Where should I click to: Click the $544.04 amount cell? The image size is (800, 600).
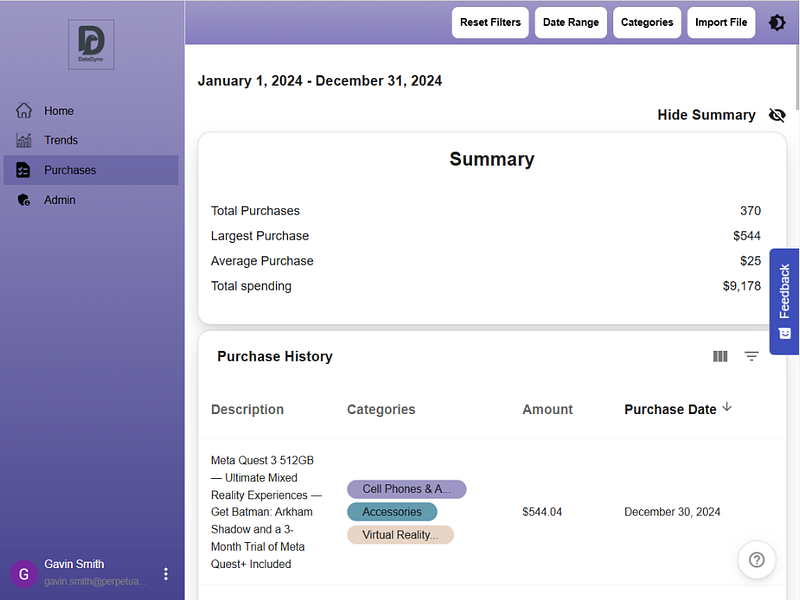[542, 512]
